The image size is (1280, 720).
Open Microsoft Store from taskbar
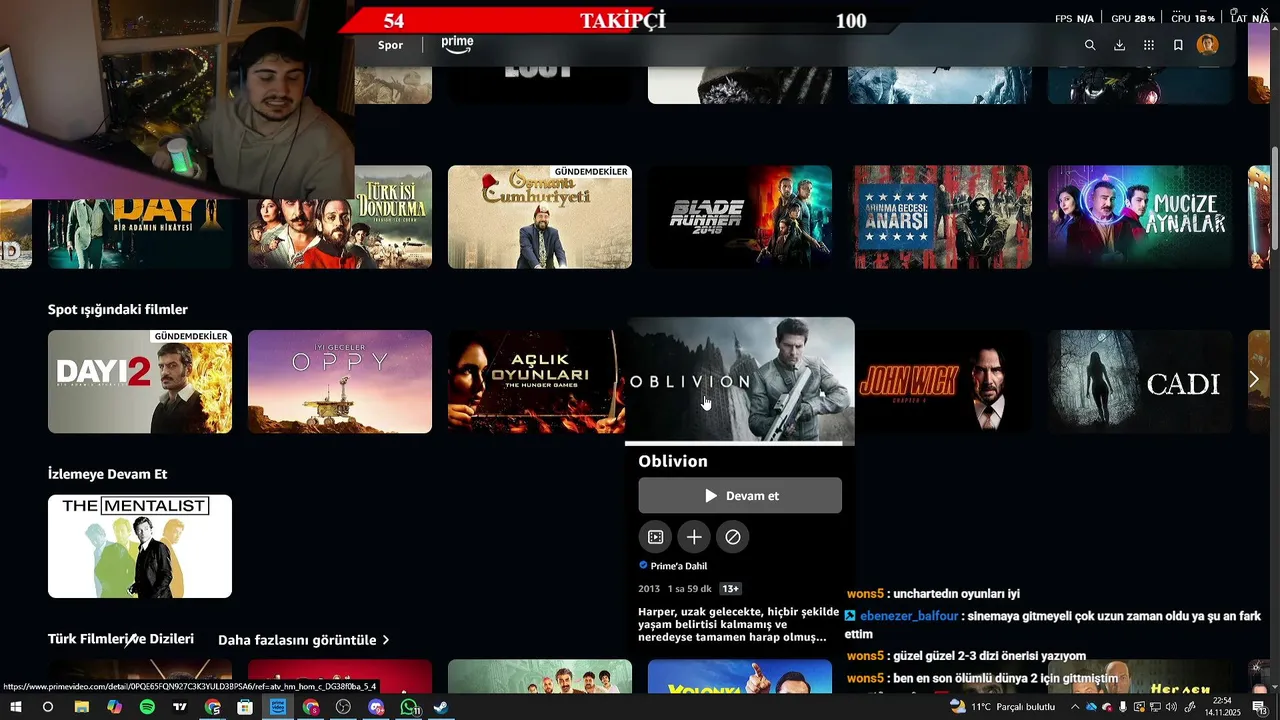245,707
